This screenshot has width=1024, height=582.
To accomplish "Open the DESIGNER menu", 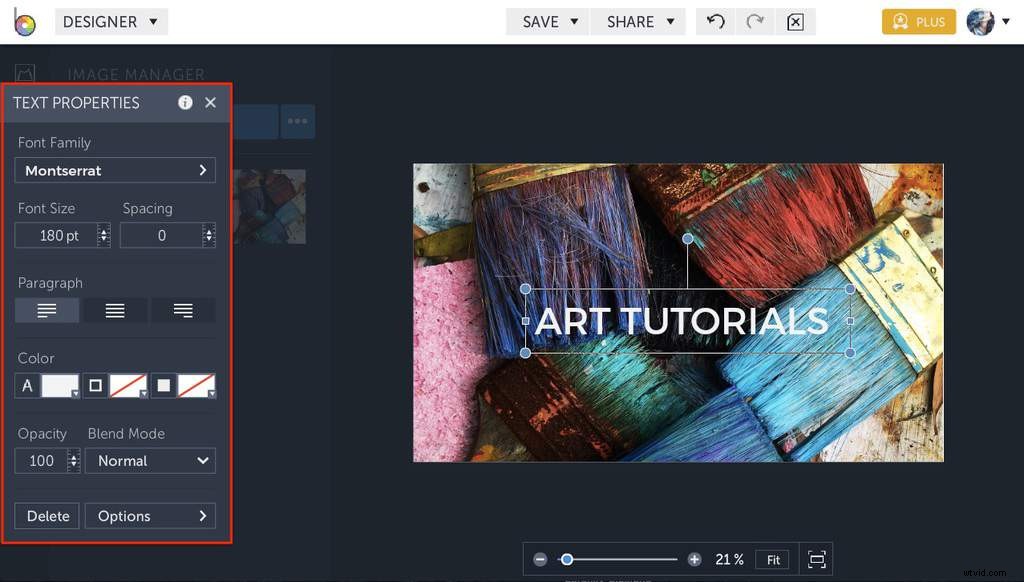I will coord(111,21).
